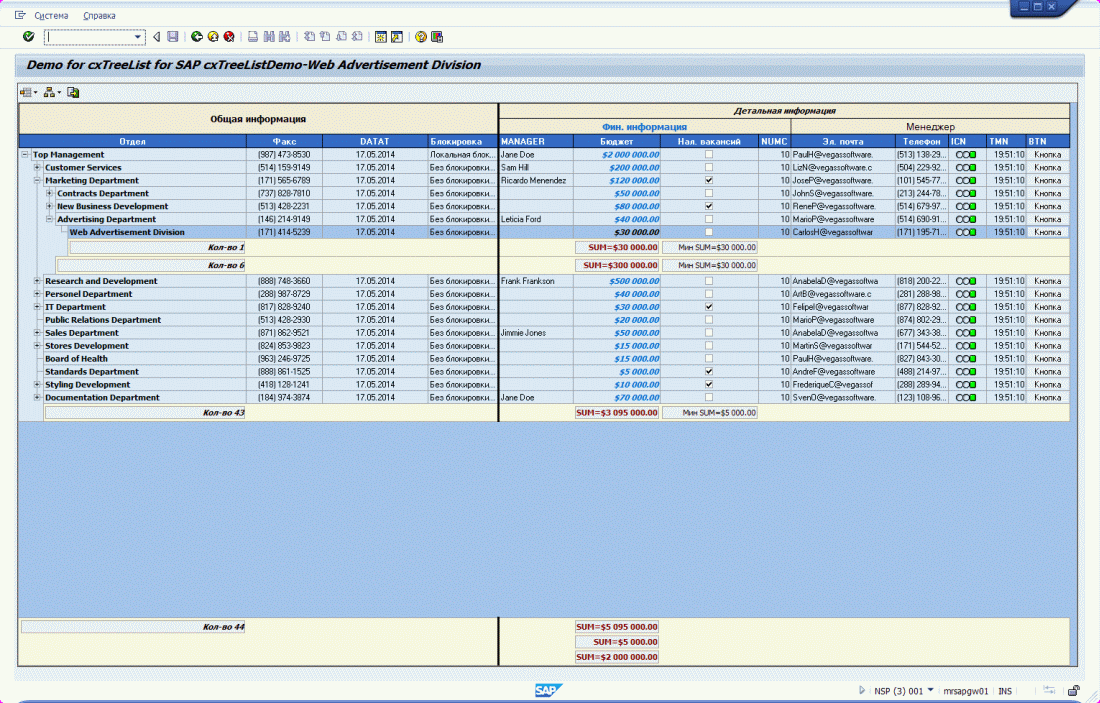Click the status bar triangle before NSP
The height and width of the screenshot is (703, 1100).
[x=862, y=690]
